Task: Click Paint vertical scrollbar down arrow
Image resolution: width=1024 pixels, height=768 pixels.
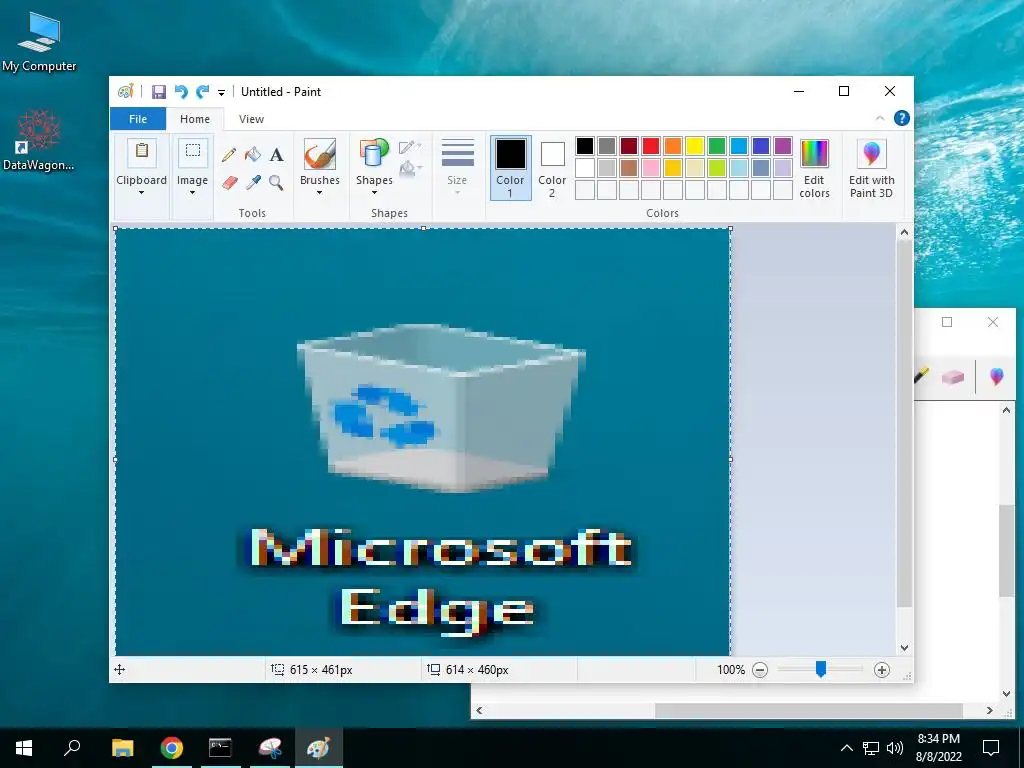Action: 904,648
